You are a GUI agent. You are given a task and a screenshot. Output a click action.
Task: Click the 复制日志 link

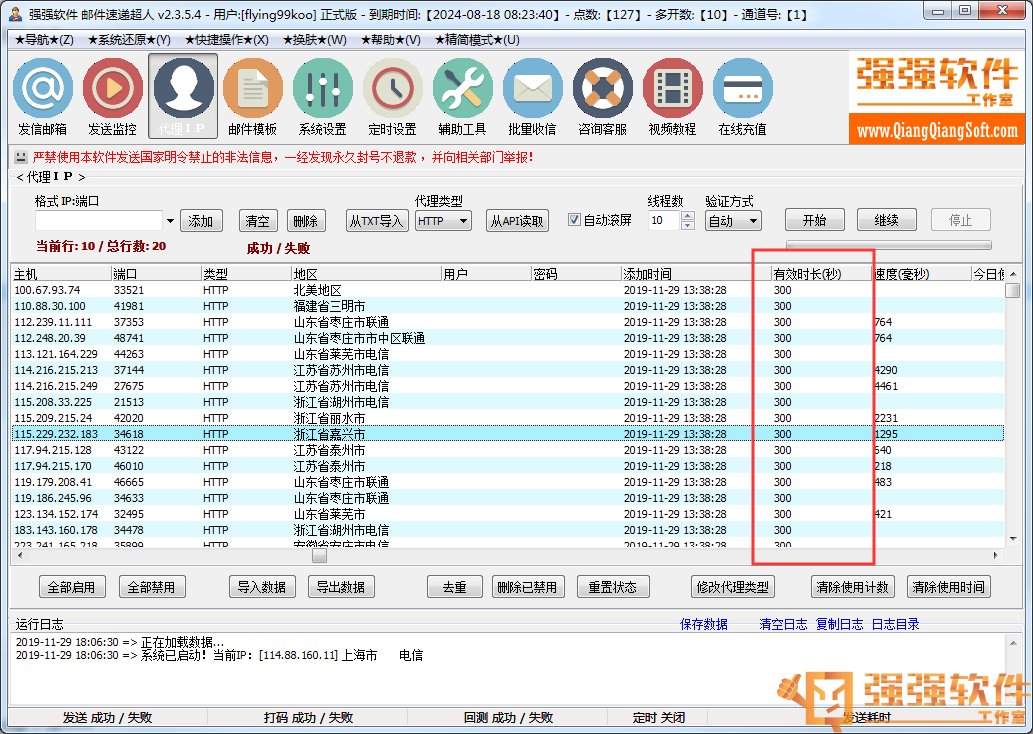click(839, 624)
